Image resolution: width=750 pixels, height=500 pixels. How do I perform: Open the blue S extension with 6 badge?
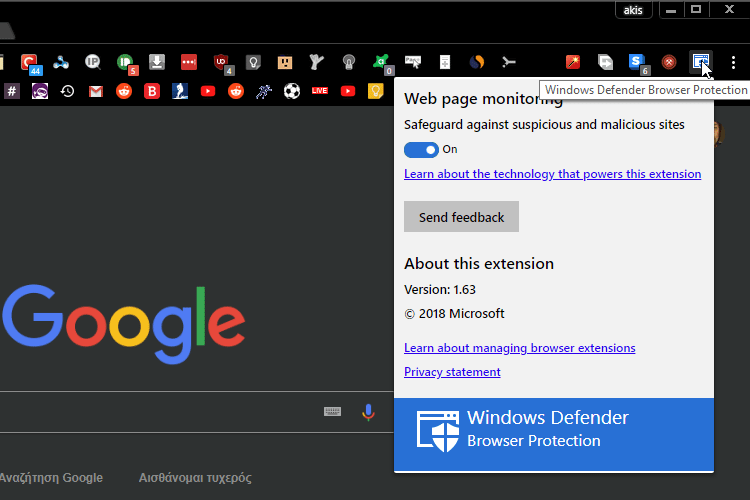pos(639,63)
